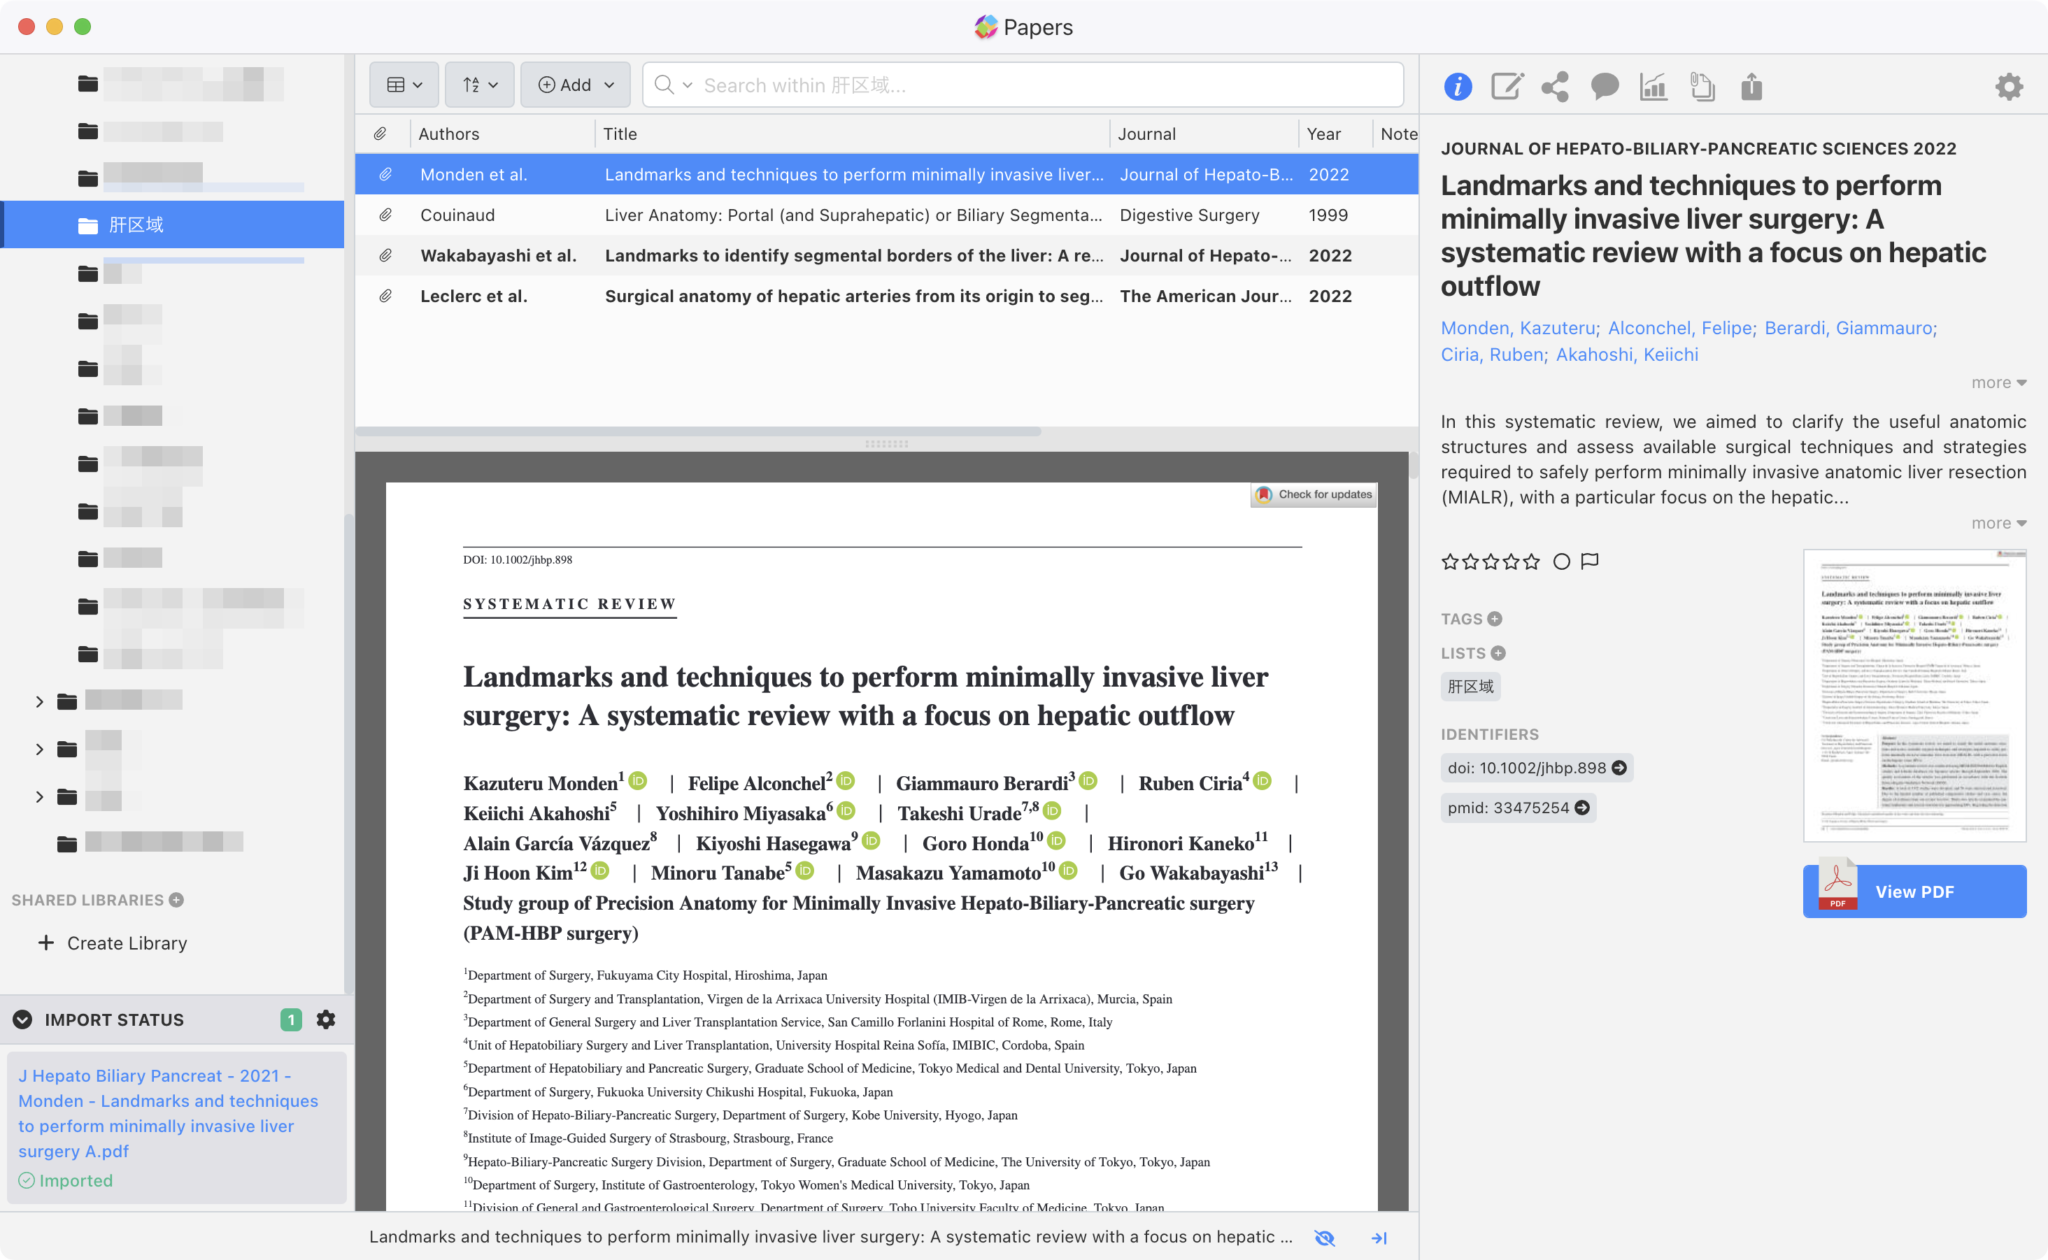Image resolution: width=2048 pixels, height=1260 pixels.
Task: Toggle the circle color label marker
Action: (1561, 561)
